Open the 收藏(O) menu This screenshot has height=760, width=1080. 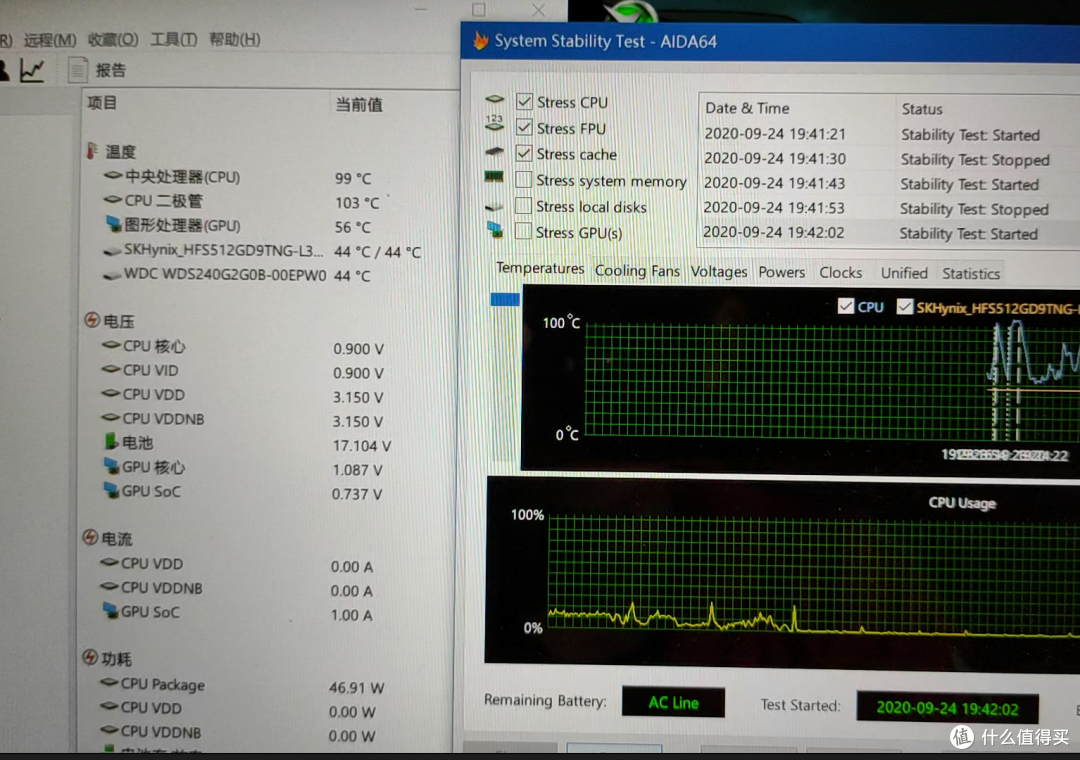(113, 40)
